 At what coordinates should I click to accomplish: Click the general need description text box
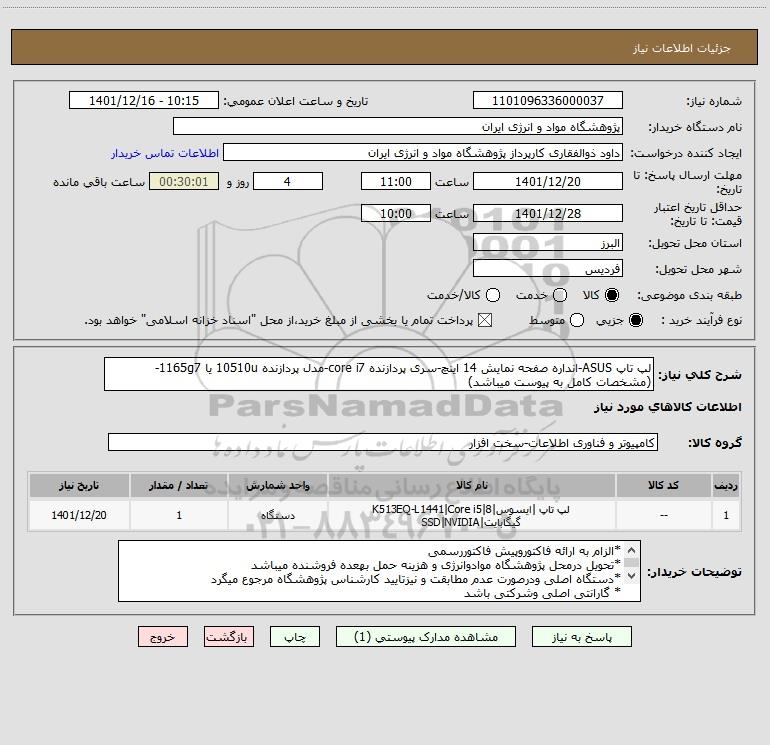pyautogui.click(x=379, y=374)
